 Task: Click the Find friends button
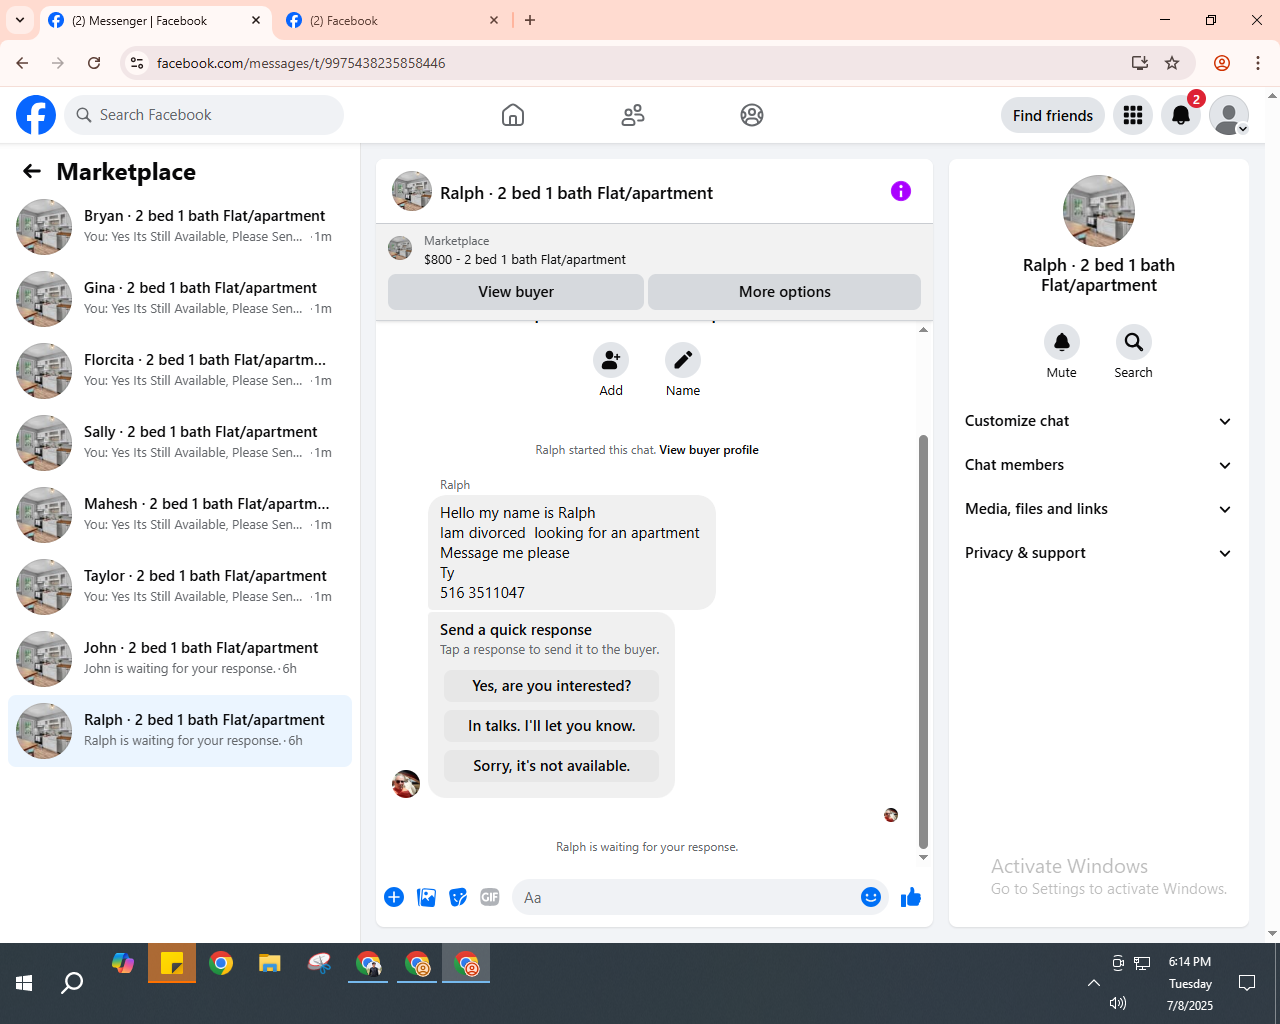tap(1053, 115)
